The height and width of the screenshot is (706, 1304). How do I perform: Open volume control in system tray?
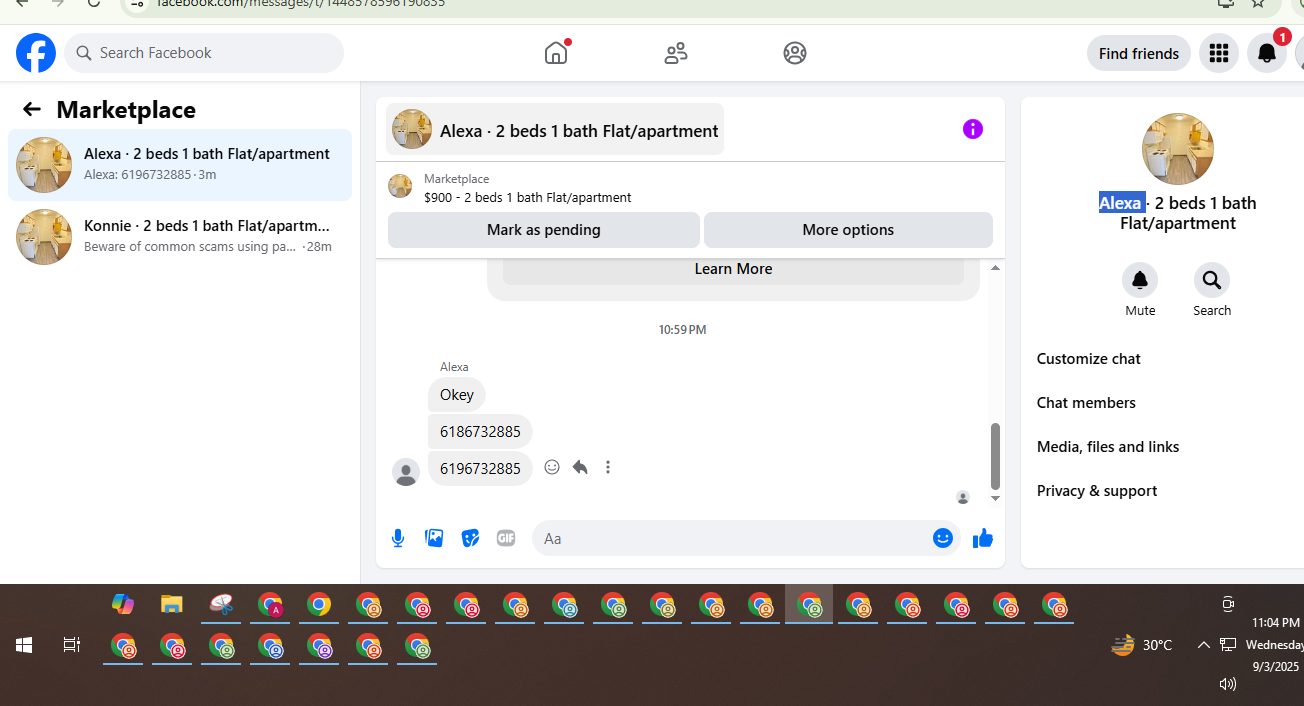point(1228,684)
